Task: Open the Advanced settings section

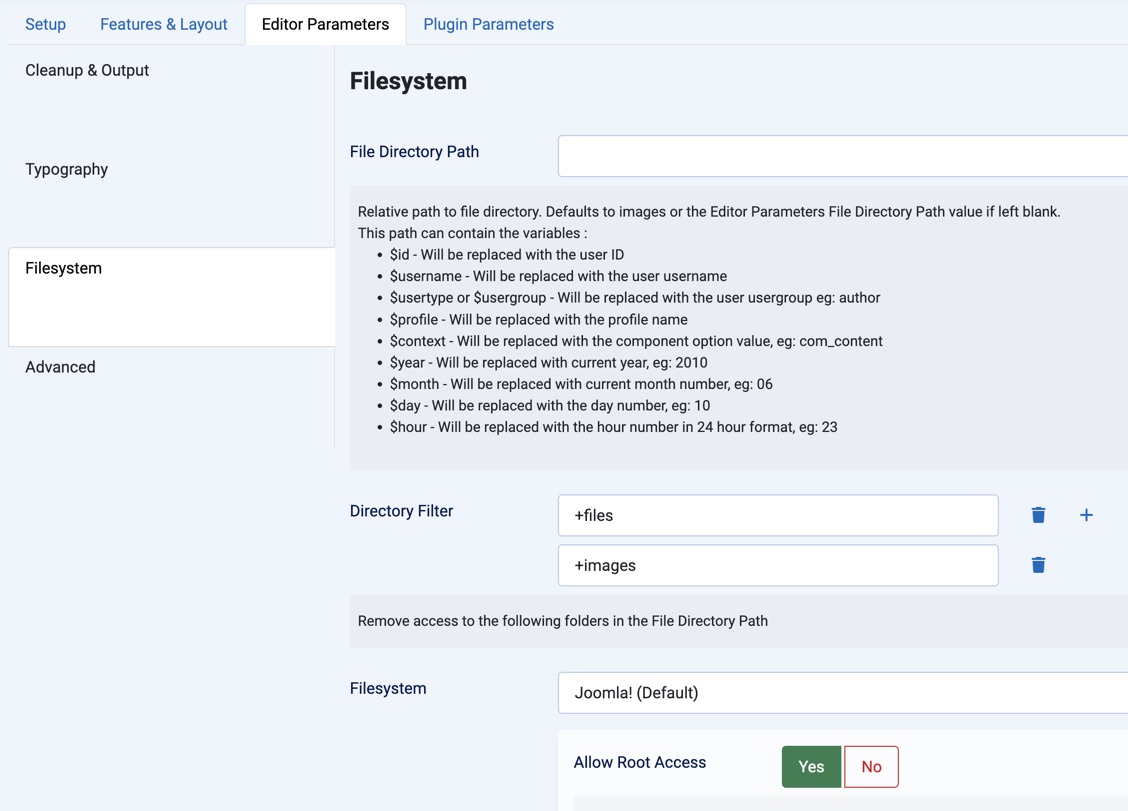Action: click(61, 367)
